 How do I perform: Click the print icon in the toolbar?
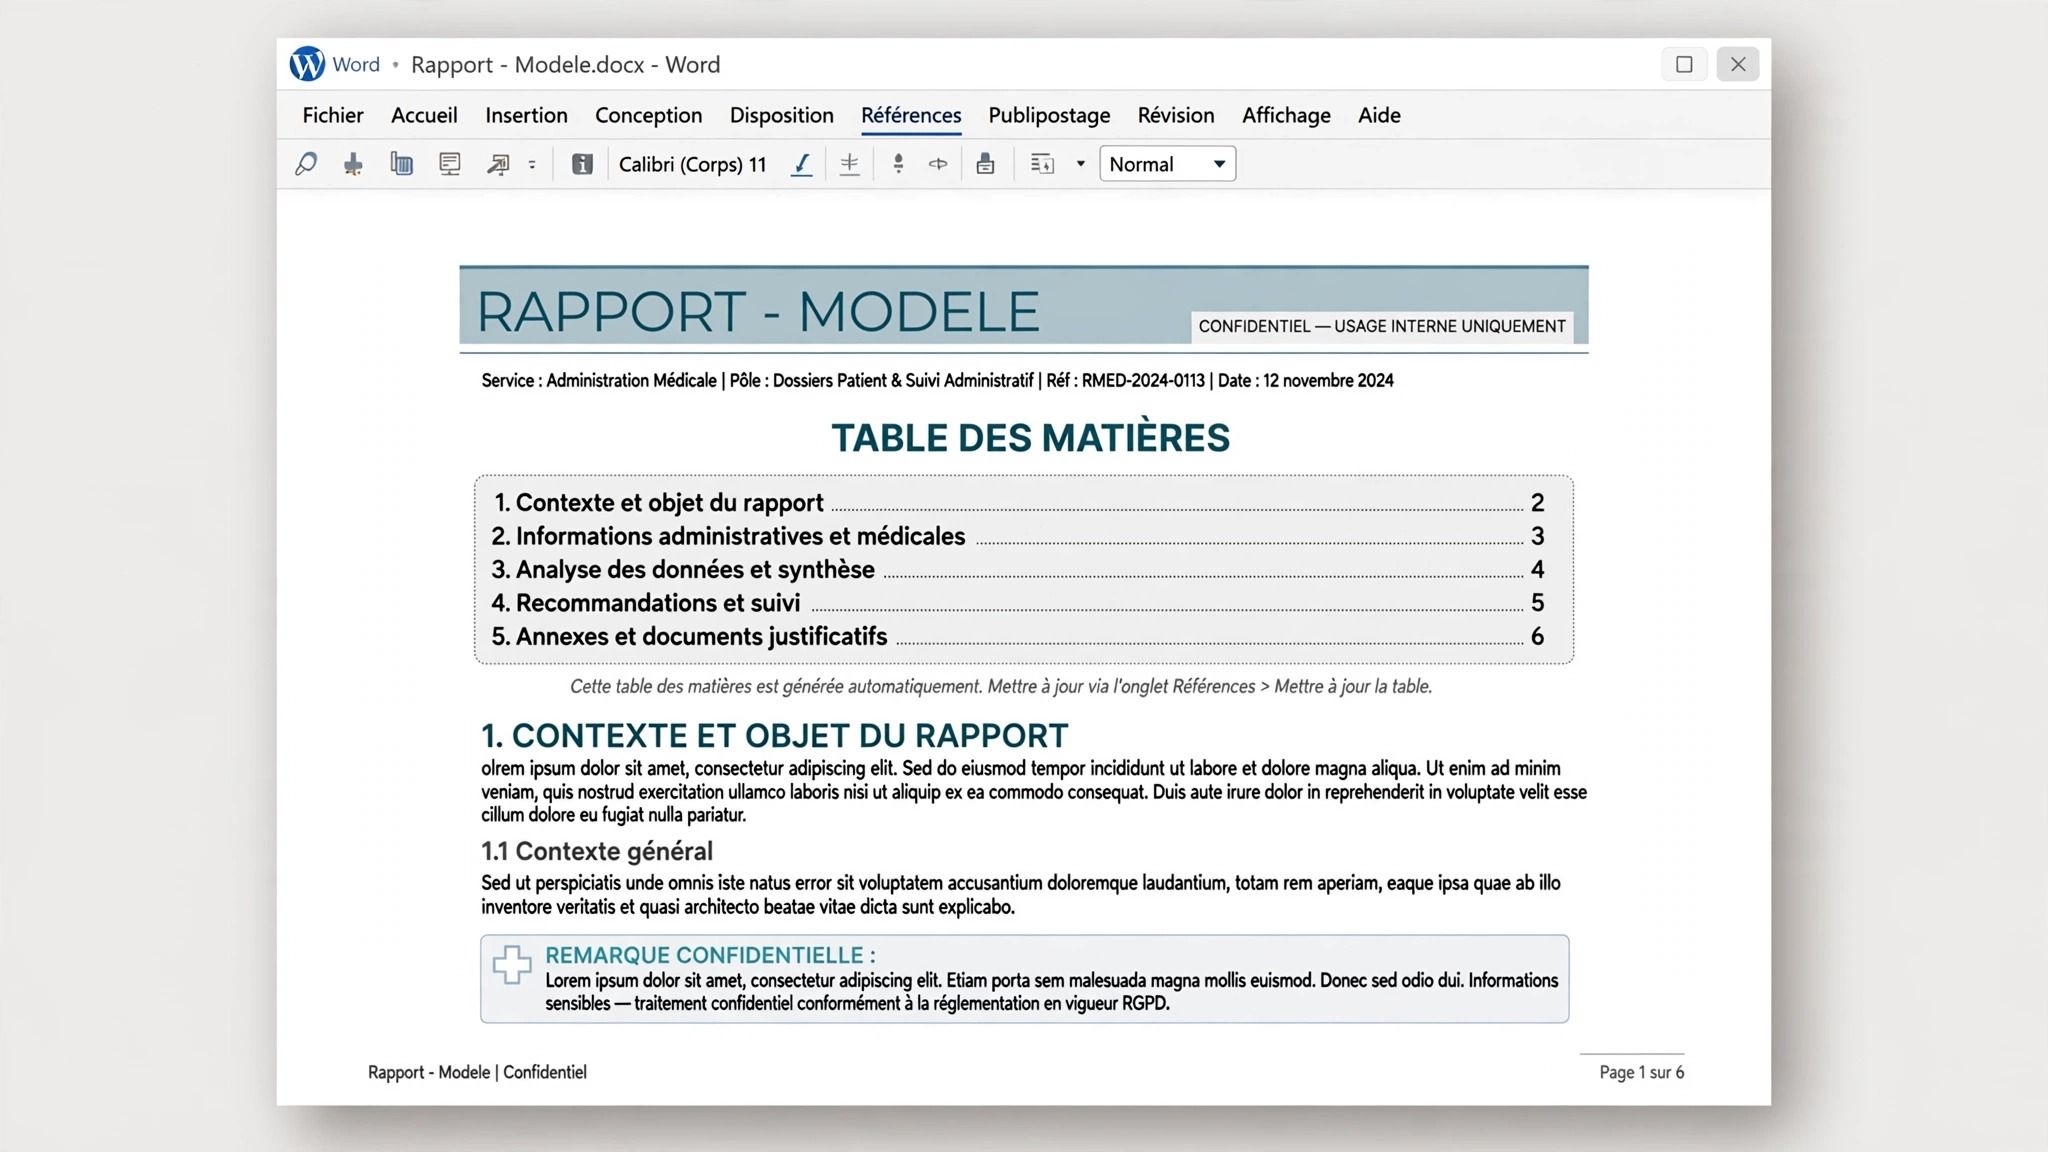click(985, 164)
